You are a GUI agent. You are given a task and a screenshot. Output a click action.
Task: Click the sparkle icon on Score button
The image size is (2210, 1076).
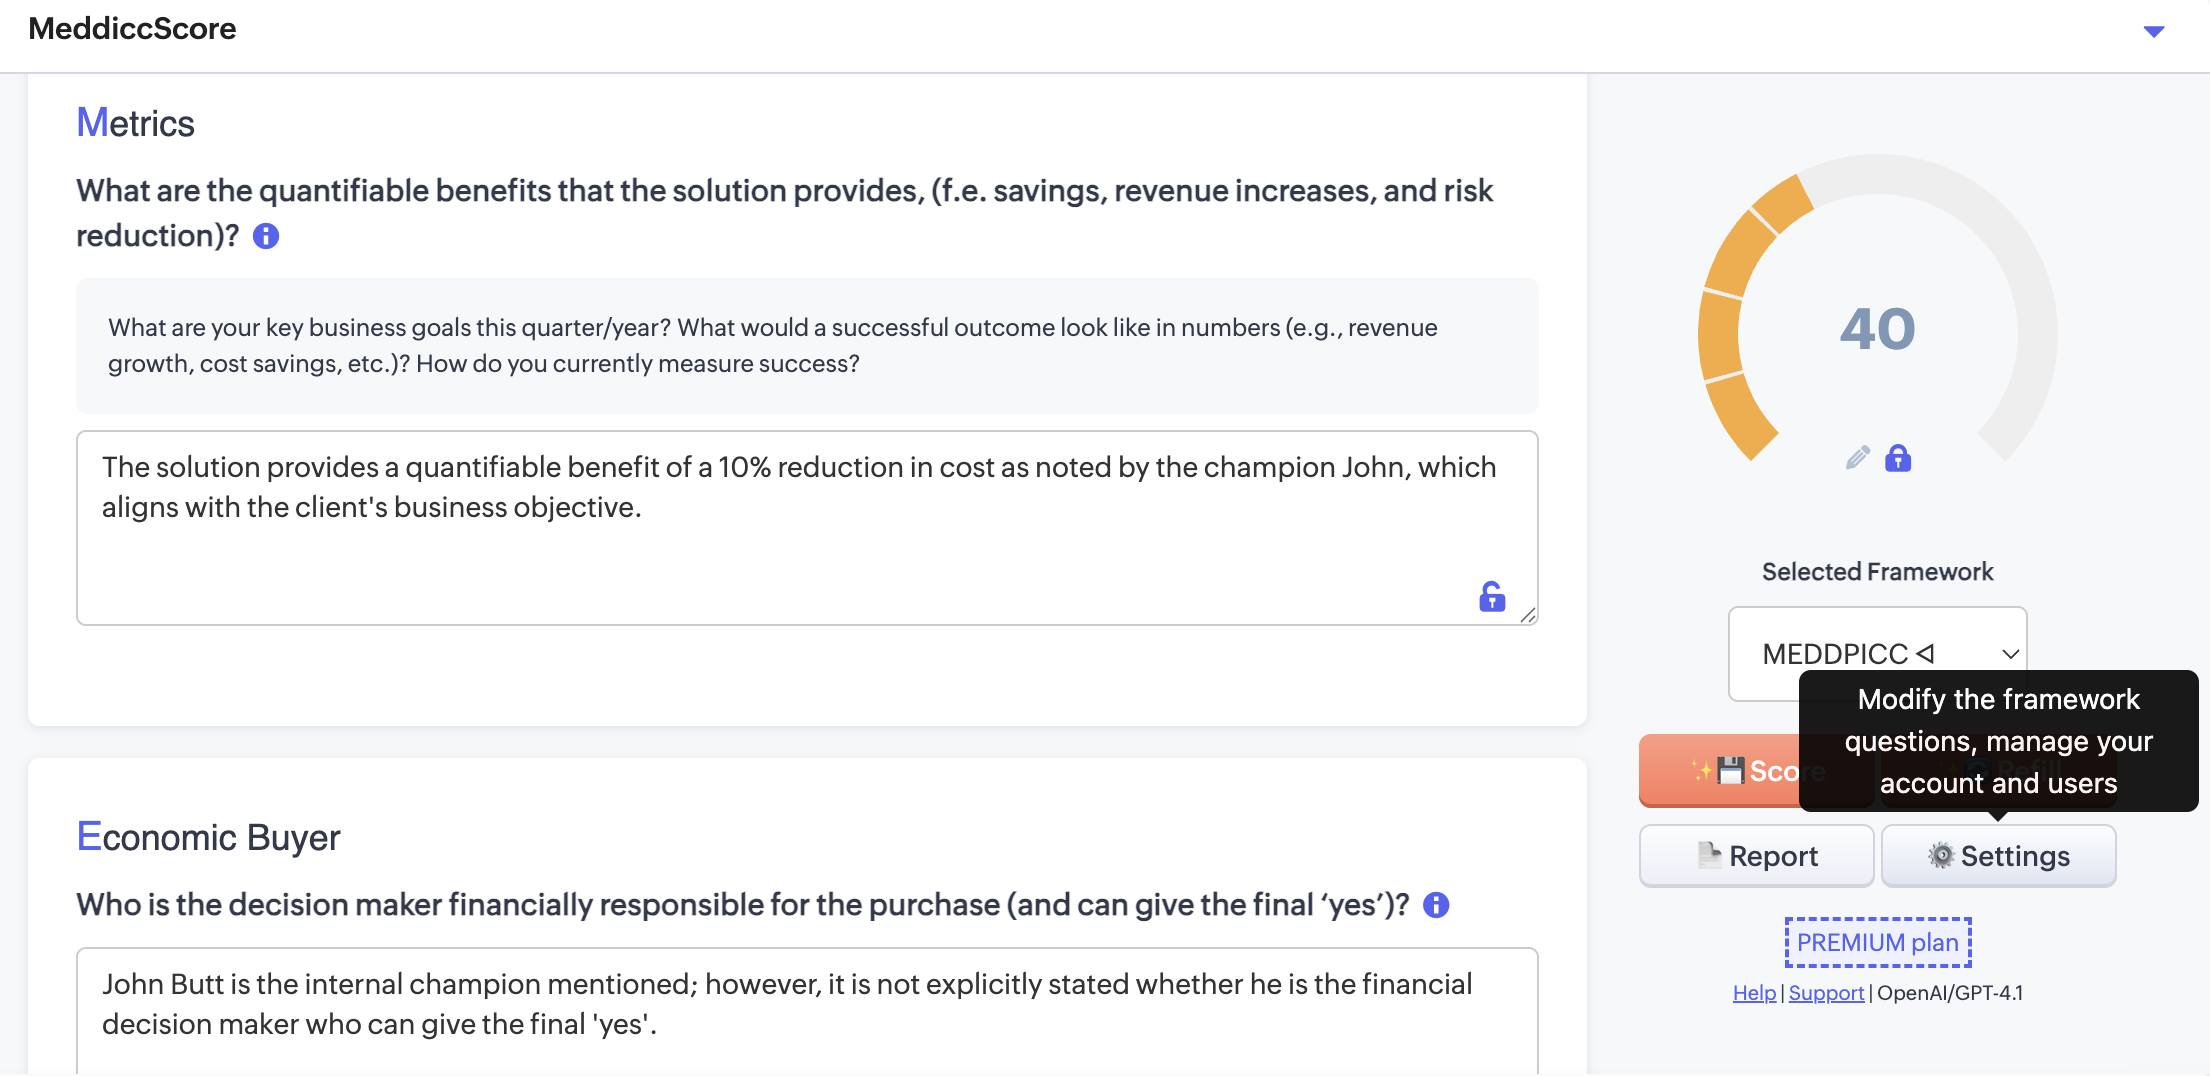[x=1700, y=770]
